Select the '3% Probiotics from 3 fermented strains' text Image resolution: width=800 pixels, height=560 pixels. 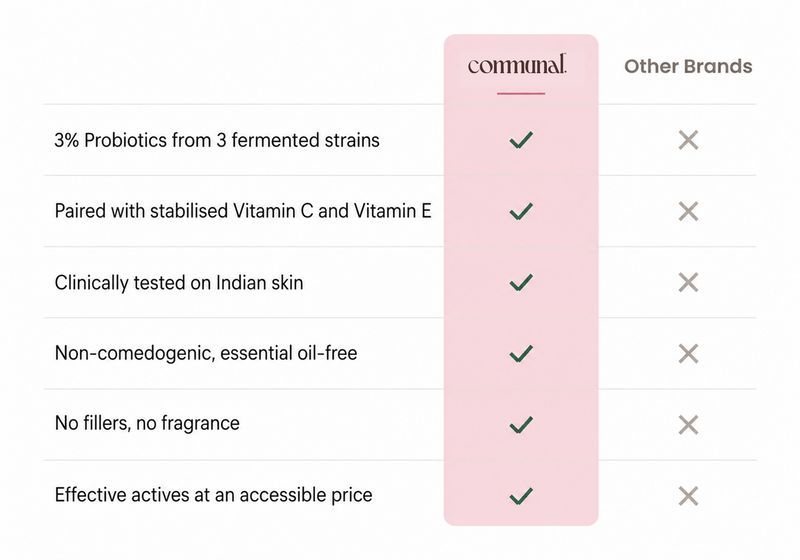click(217, 140)
